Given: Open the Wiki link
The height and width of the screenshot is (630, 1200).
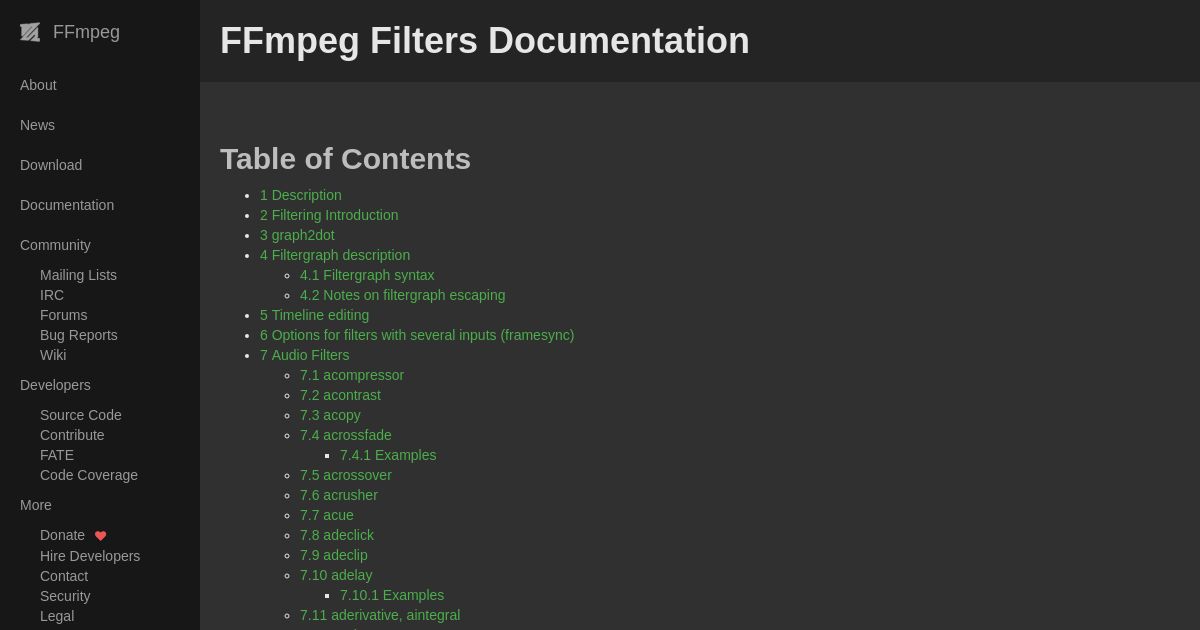Looking at the screenshot, I should tap(53, 355).
